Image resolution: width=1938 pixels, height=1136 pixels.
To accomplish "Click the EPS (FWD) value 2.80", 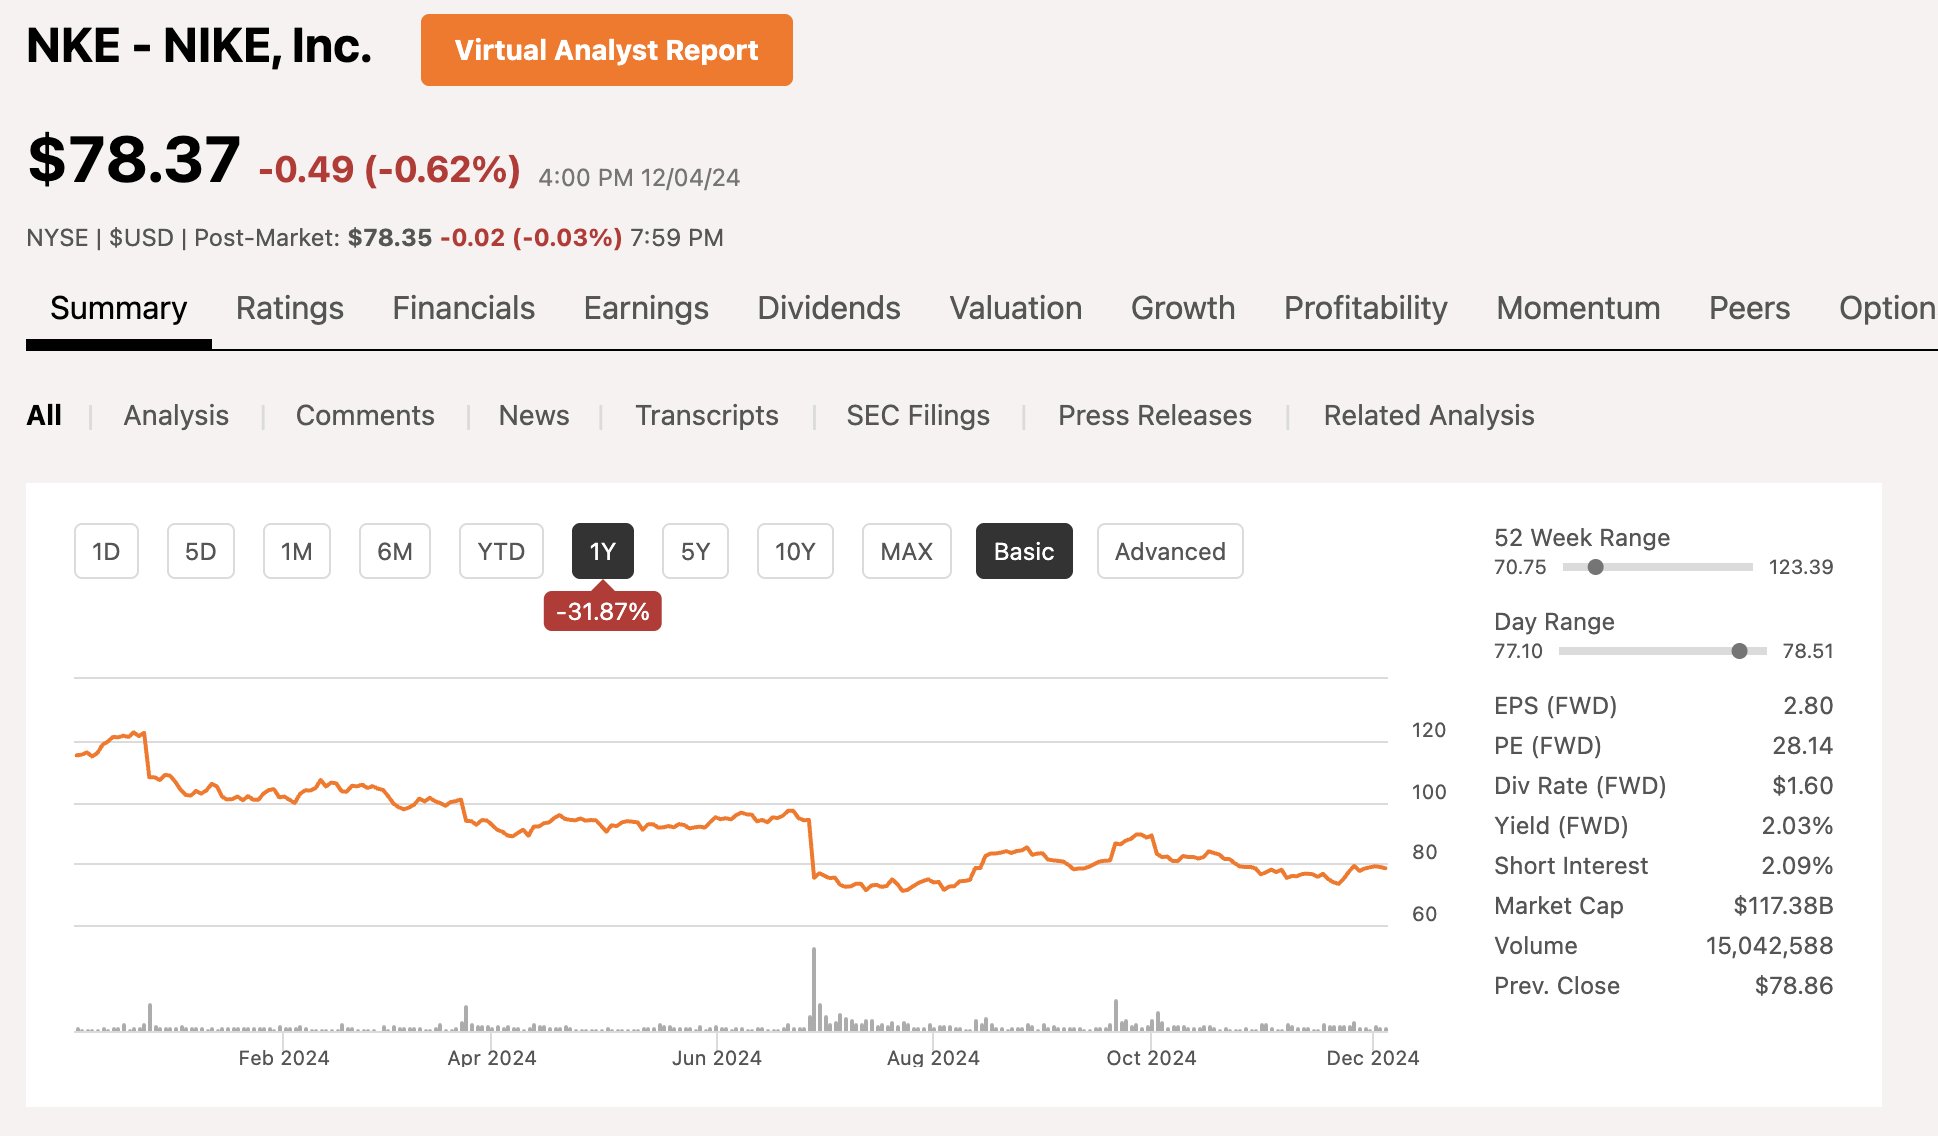I will pyautogui.click(x=1808, y=705).
